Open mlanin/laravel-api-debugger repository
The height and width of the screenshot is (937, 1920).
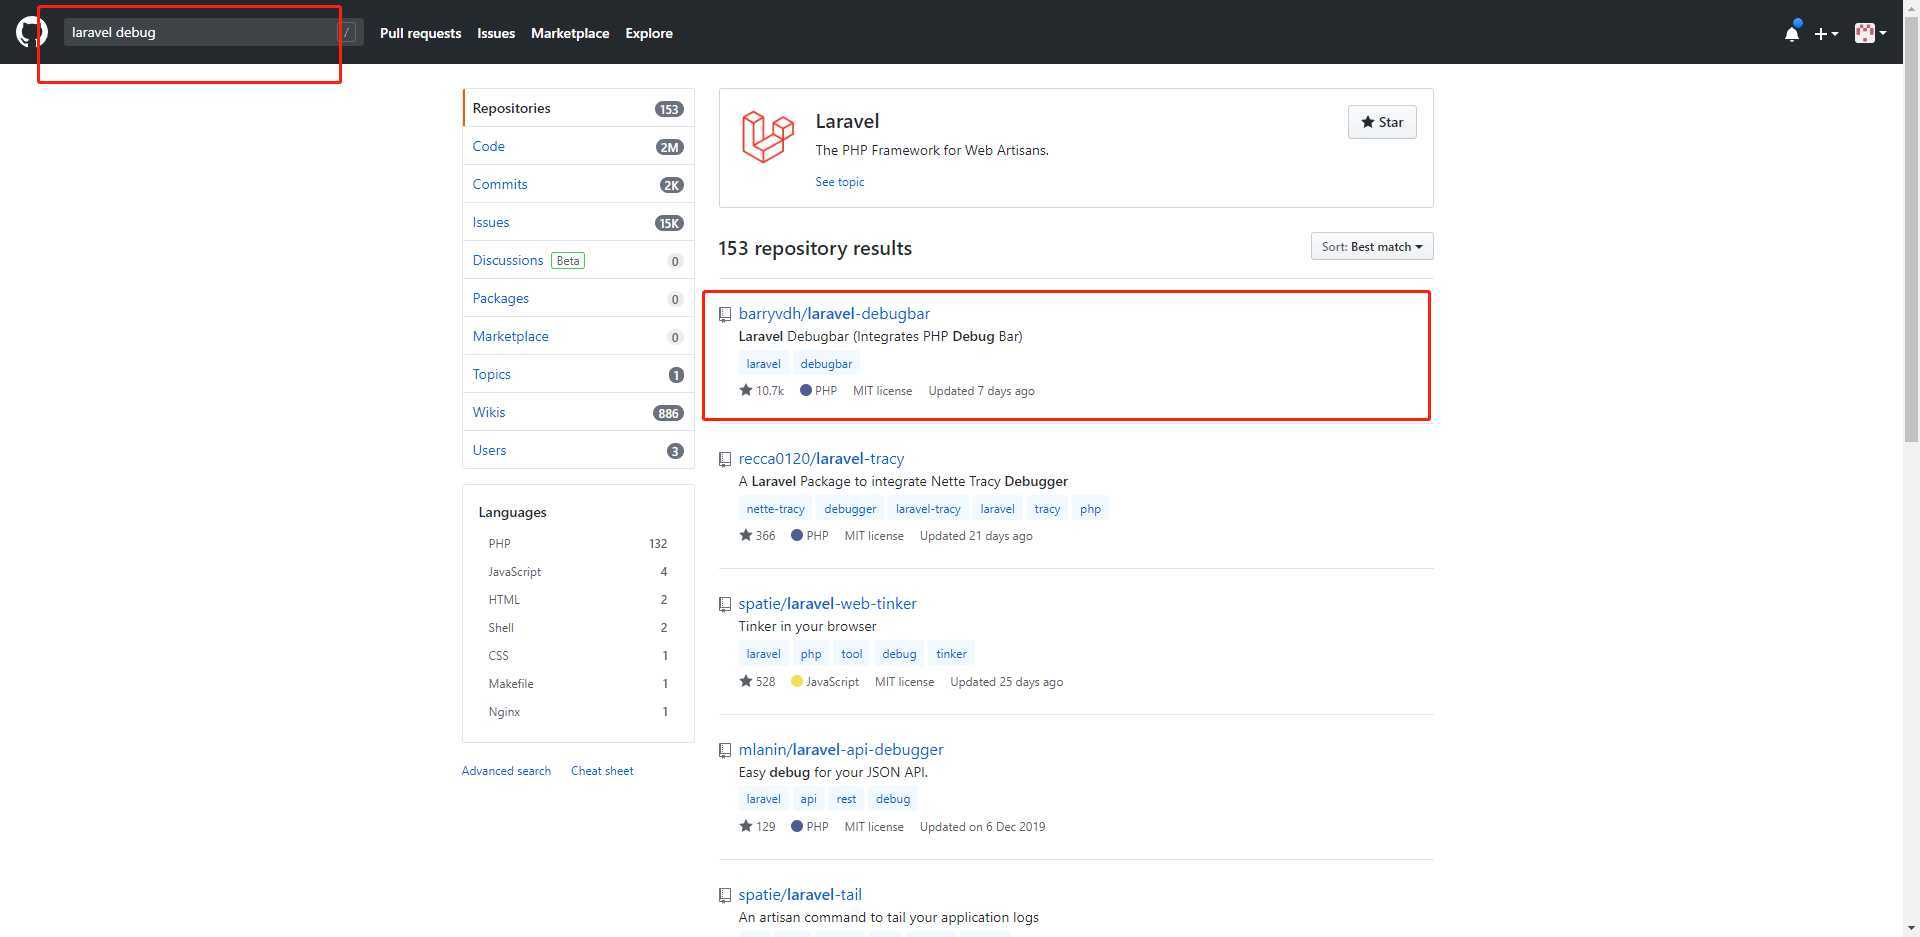pos(841,750)
